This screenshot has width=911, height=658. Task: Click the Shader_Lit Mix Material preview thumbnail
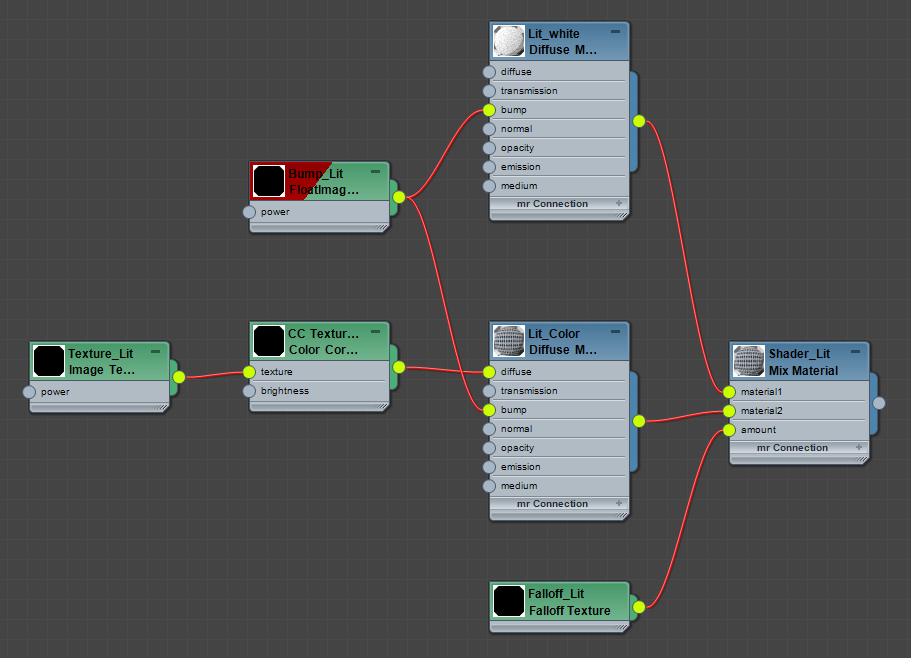749,361
